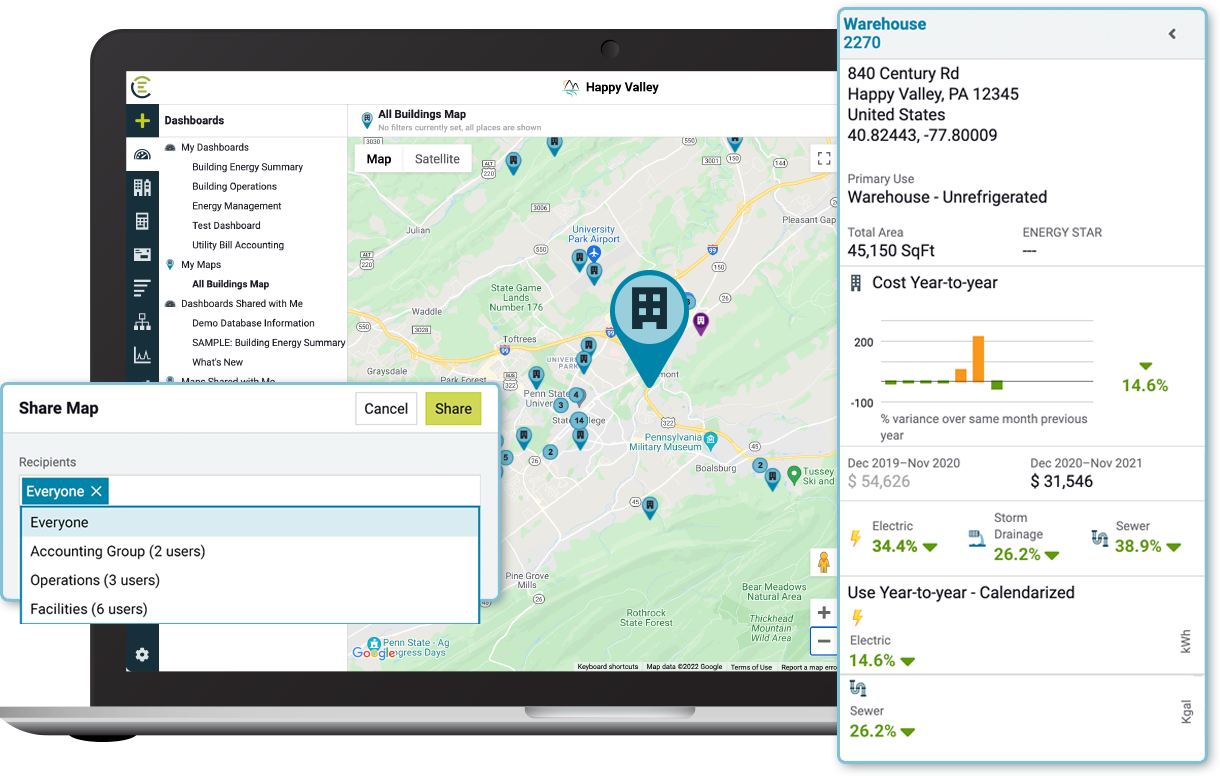The height and width of the screenshot is (776, 1220).
Task: Select Operations (3 users) from recipients list
Action: [95, 580]
